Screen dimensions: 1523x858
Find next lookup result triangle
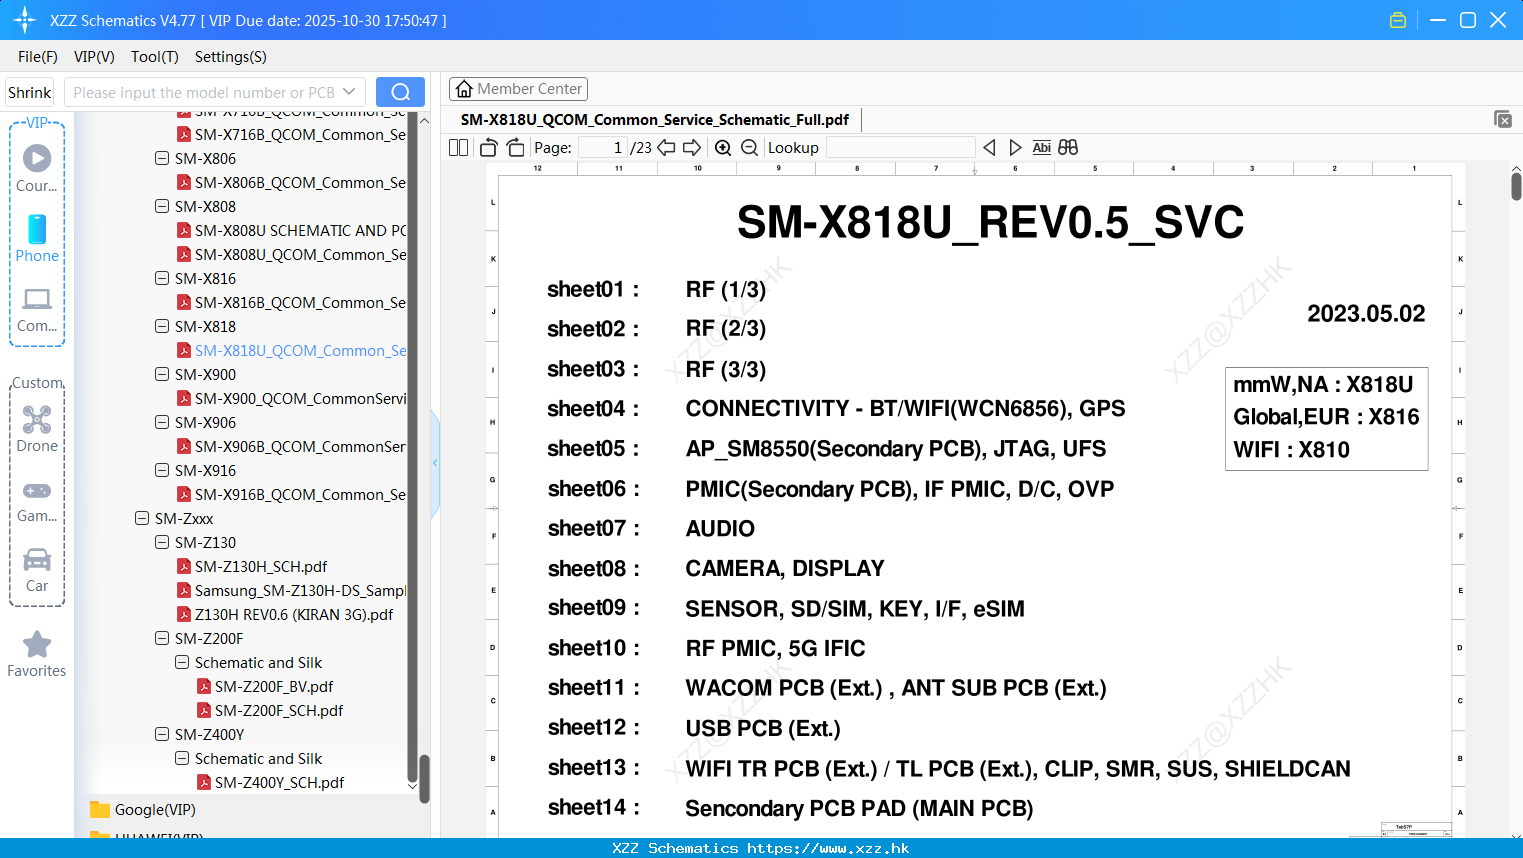[1015, 148]
